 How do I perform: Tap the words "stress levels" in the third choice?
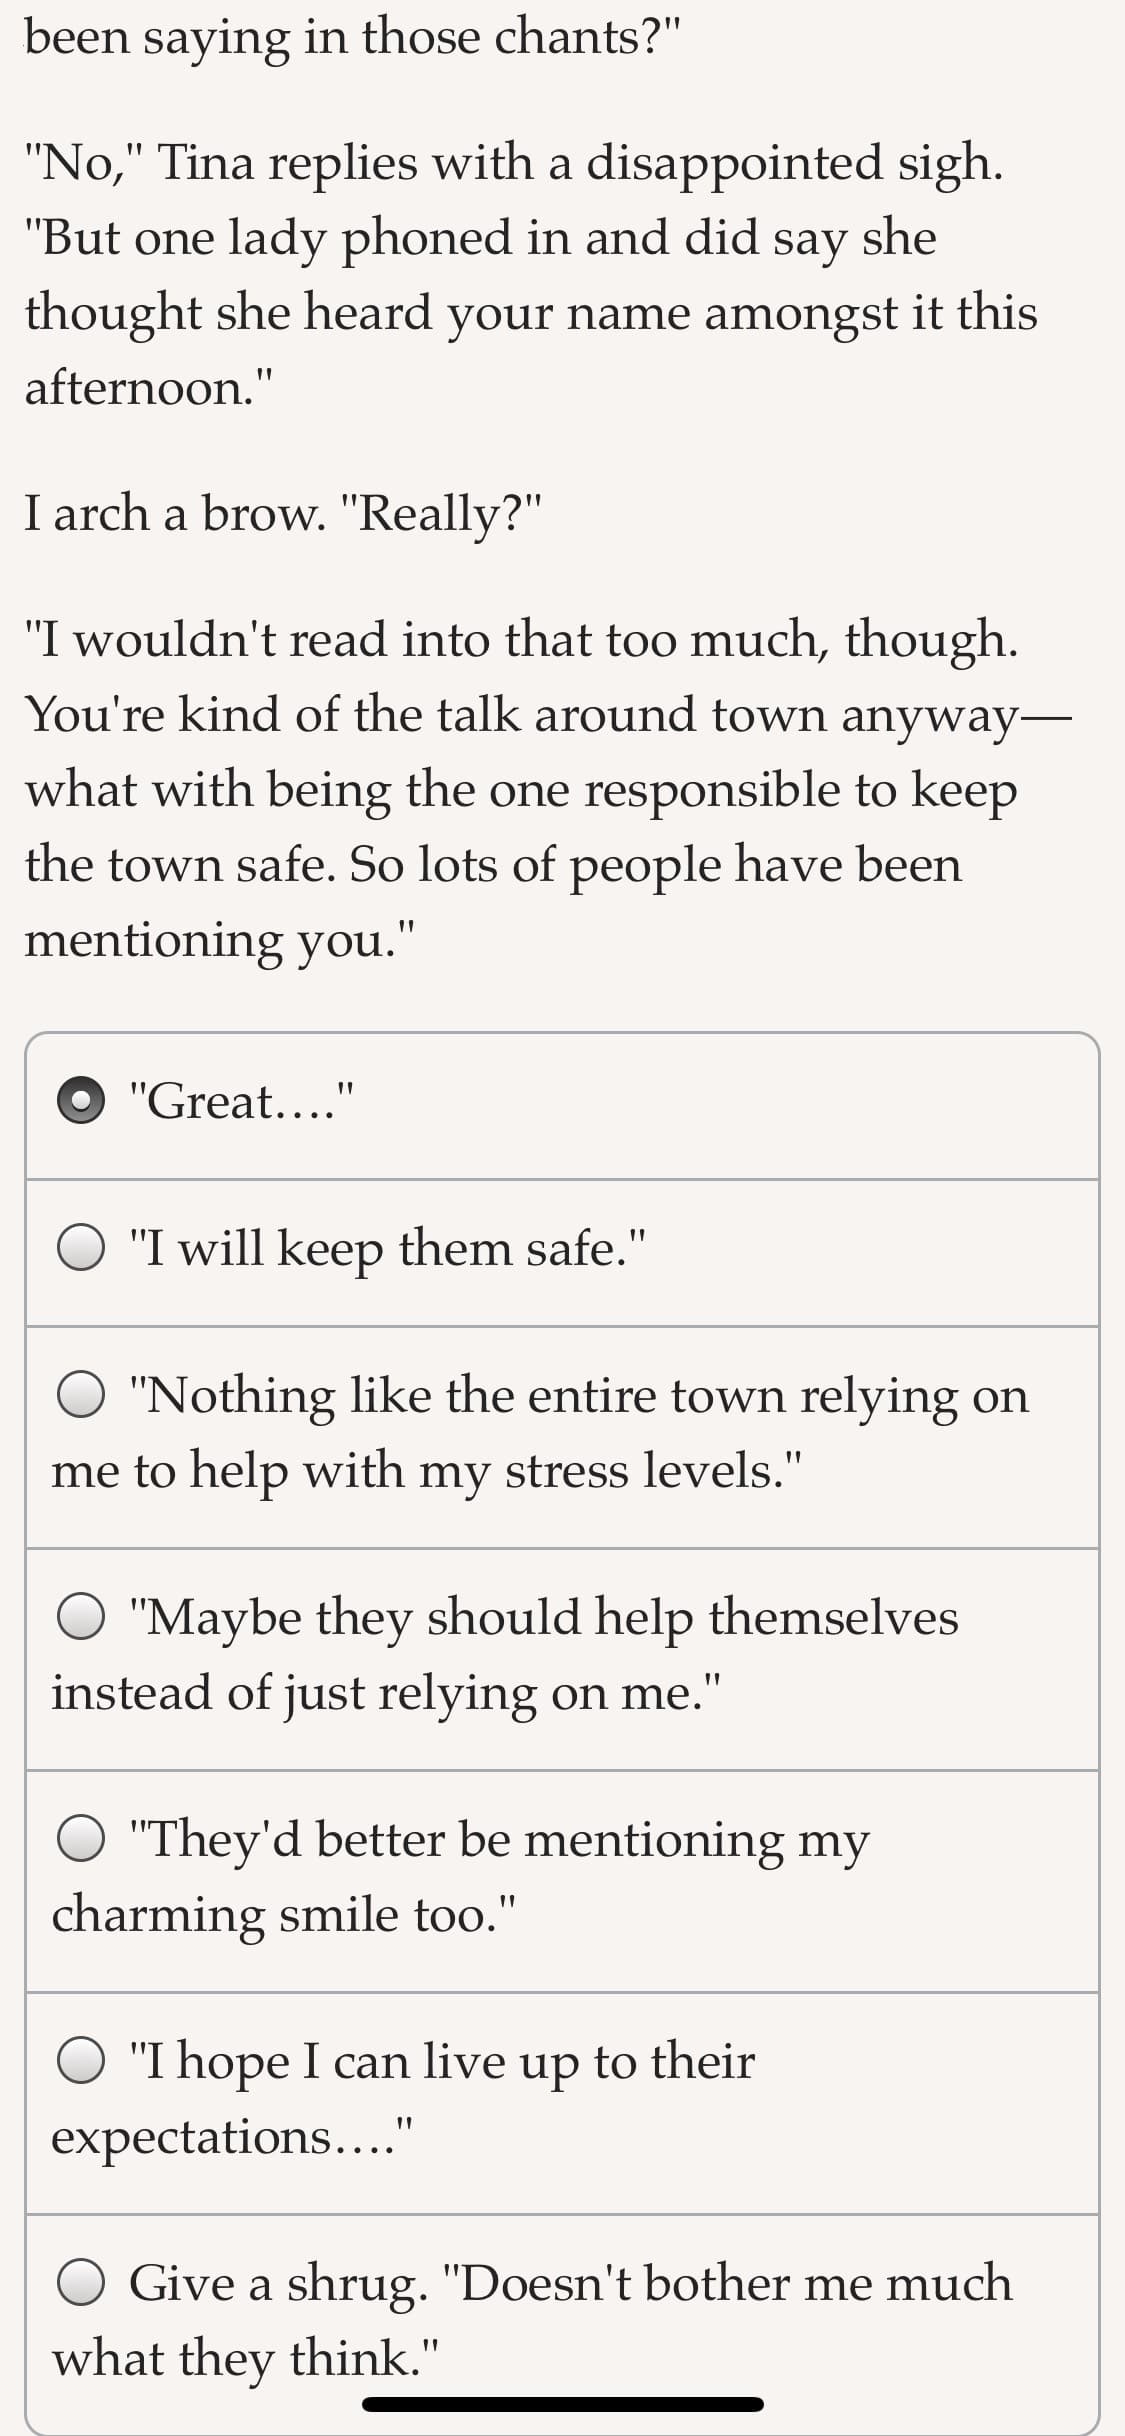[643, 1470]
